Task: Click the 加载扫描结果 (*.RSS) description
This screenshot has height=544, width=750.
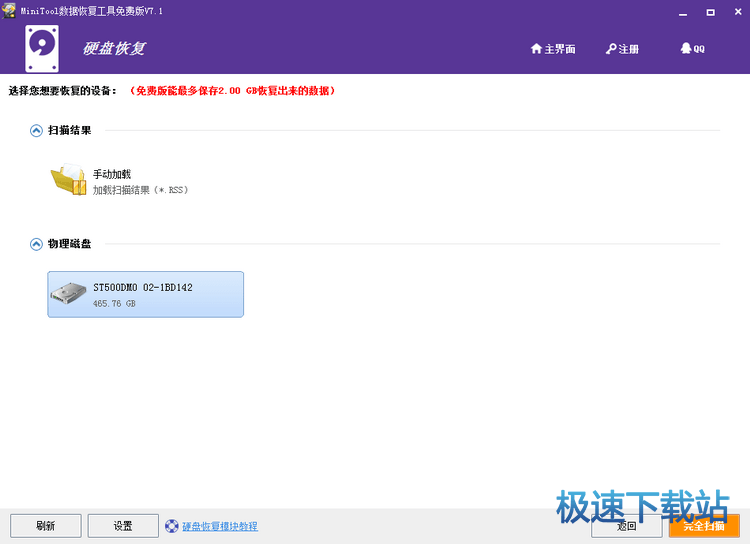Action: click(x=141, y=190)
